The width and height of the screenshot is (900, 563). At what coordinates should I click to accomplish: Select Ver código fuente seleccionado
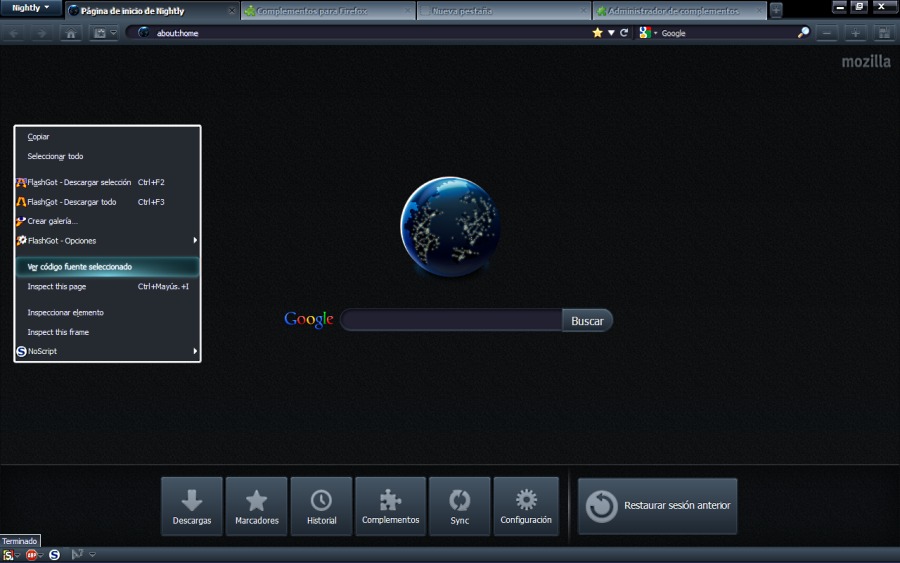coord(107,267)
